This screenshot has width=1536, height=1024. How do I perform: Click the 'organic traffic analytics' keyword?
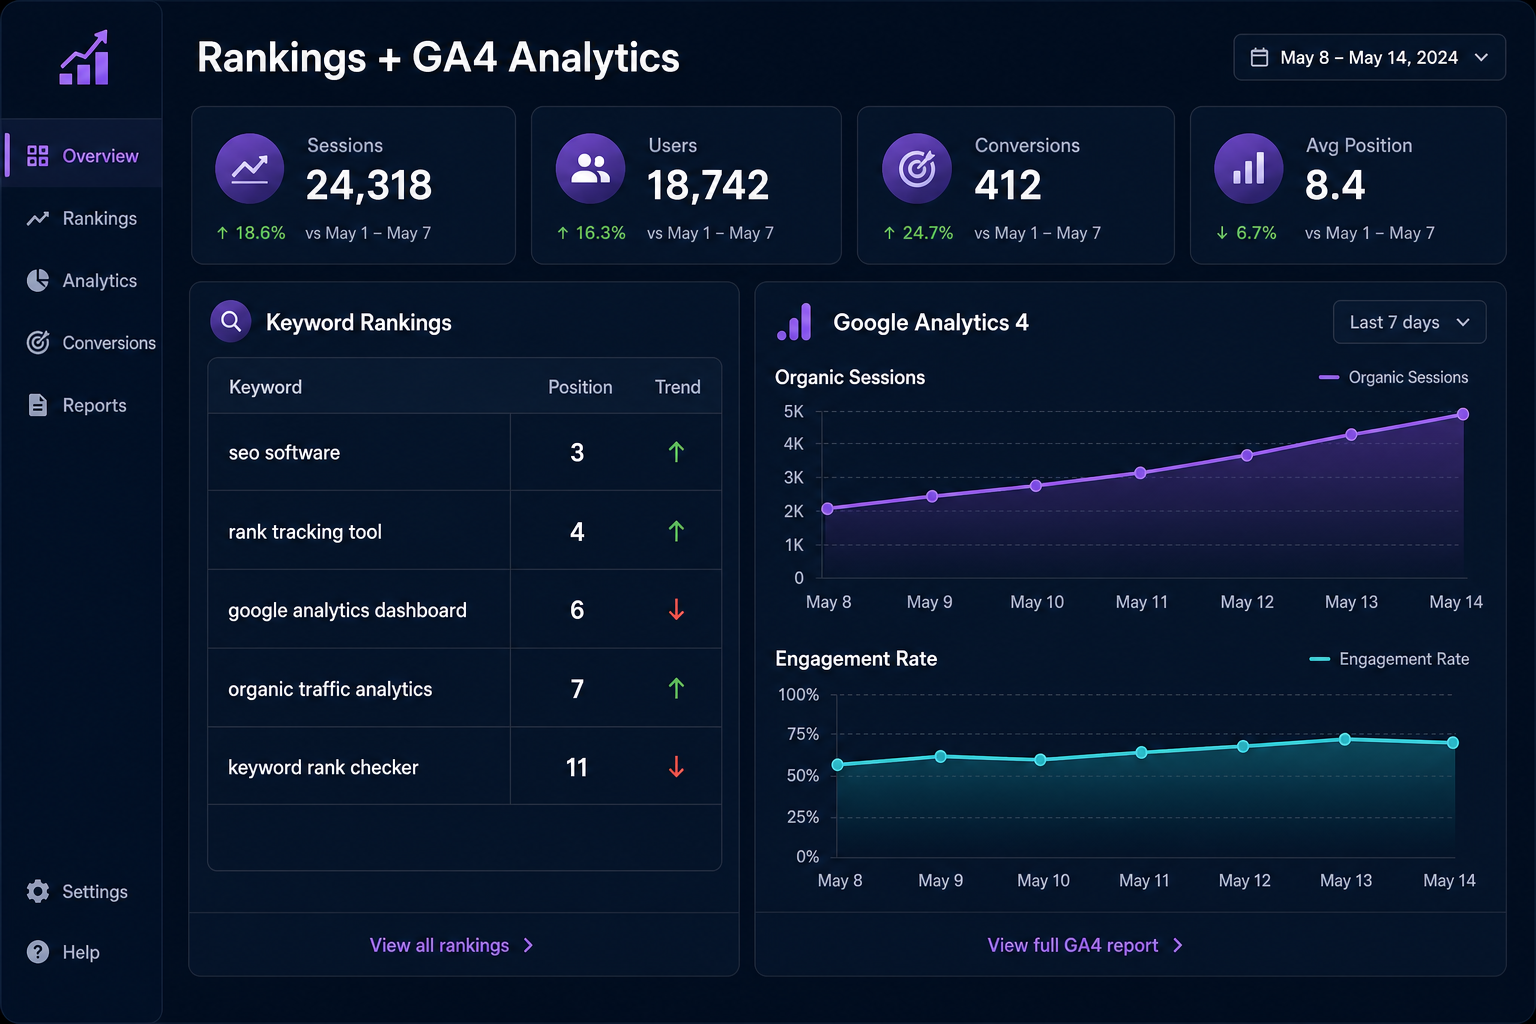pos(330,689)
